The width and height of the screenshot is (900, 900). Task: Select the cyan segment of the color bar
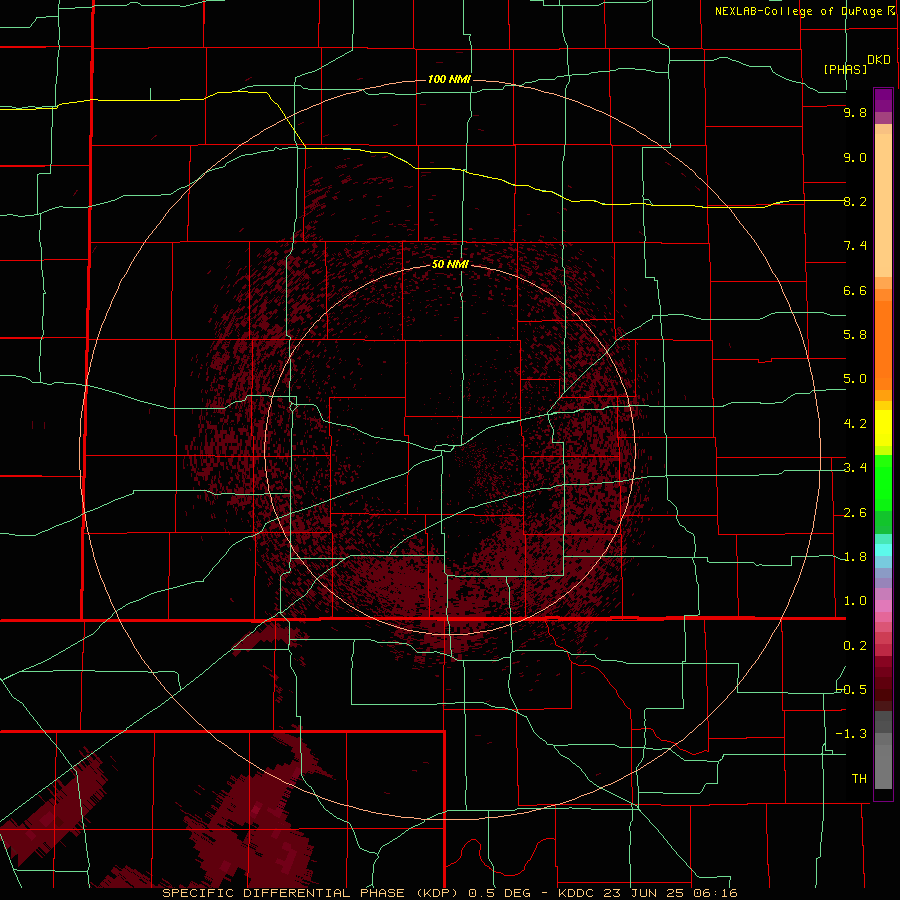pos(883,550)
